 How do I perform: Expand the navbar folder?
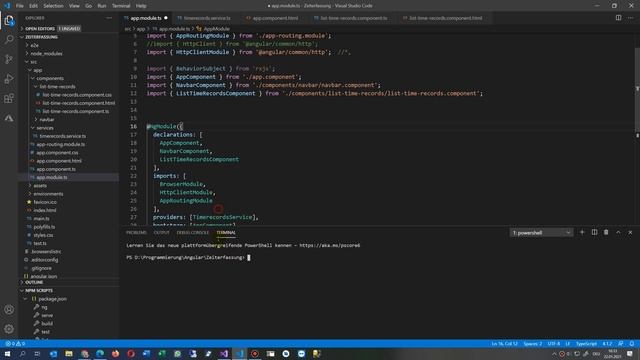coord(47,120)
